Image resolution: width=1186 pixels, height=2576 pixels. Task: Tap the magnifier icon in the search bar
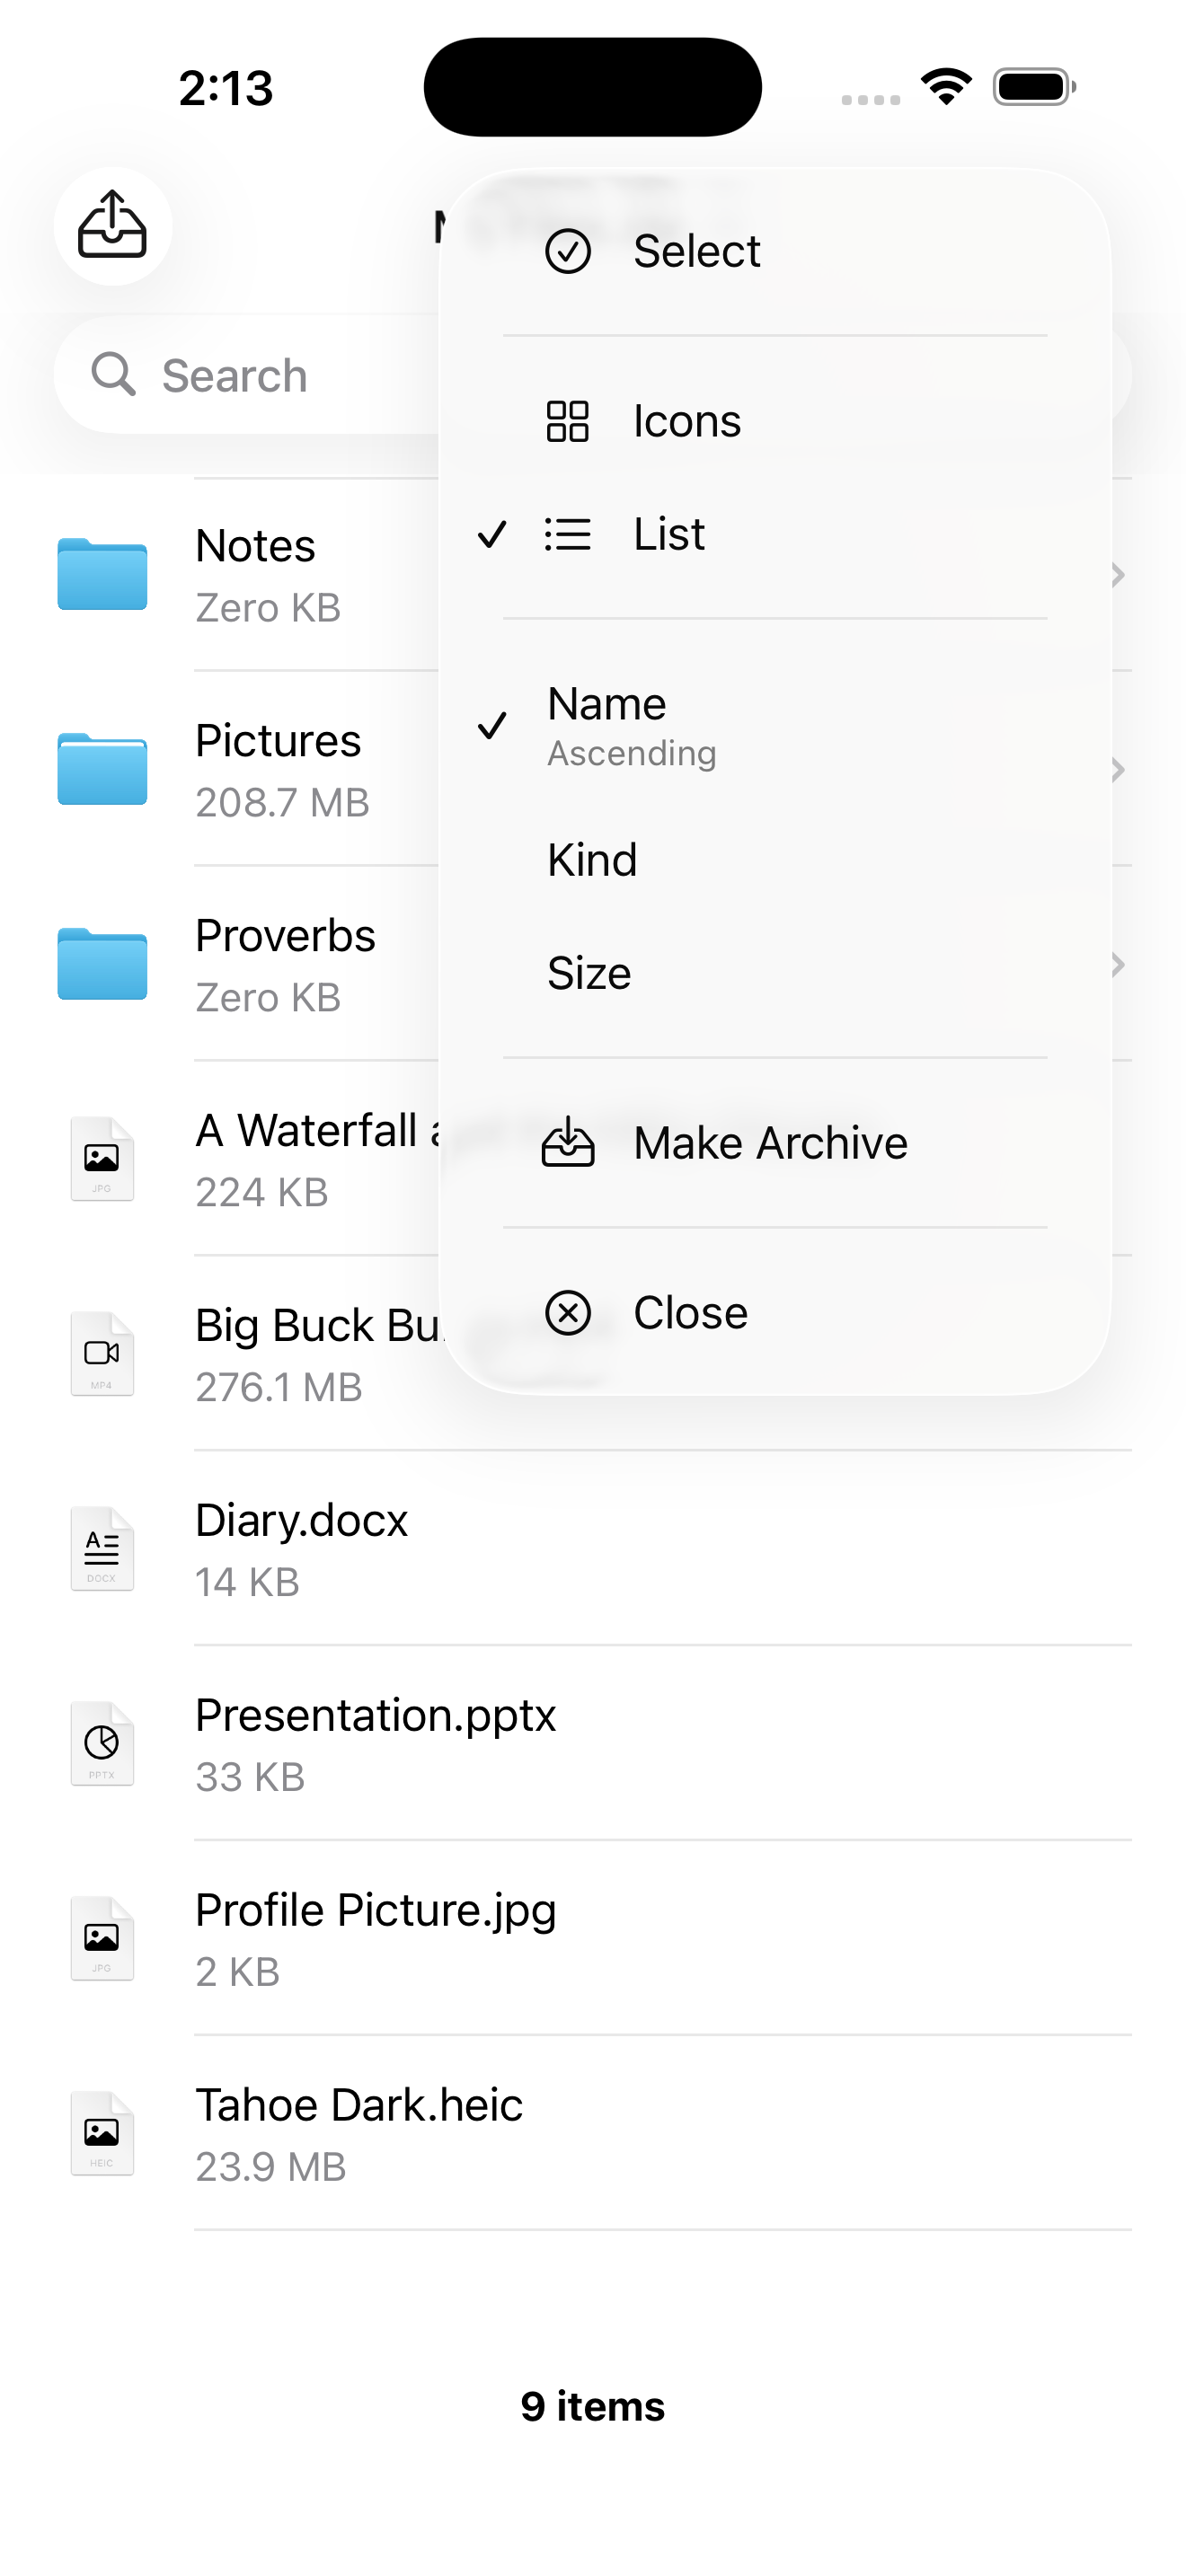(x=113, y=375)
